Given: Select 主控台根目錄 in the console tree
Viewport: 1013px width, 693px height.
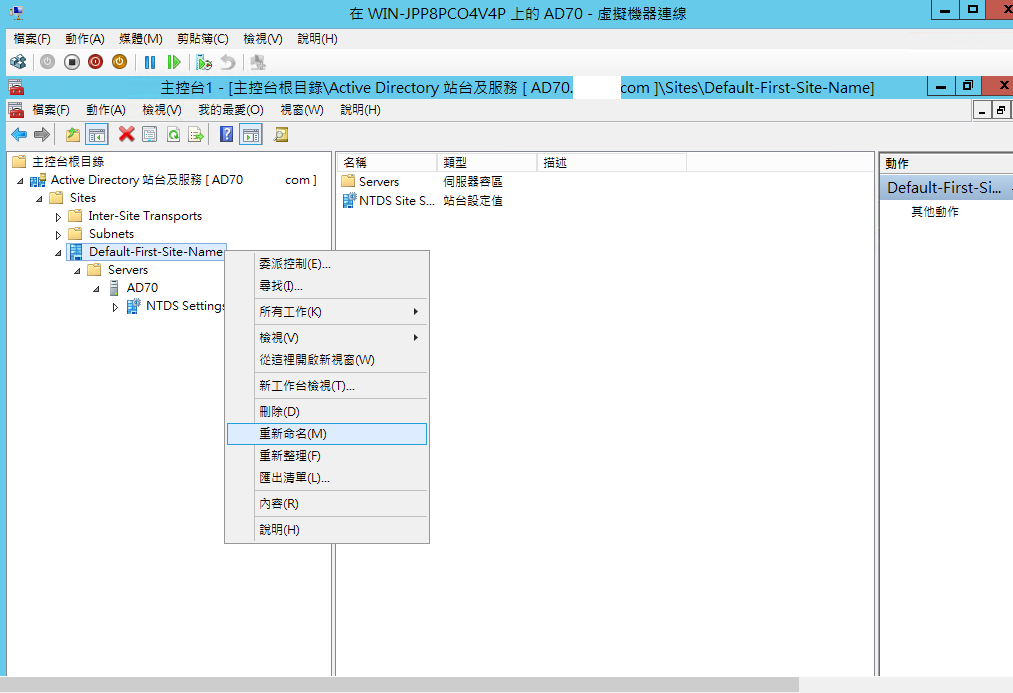Looking at the screenshot, I should point(68,161).
